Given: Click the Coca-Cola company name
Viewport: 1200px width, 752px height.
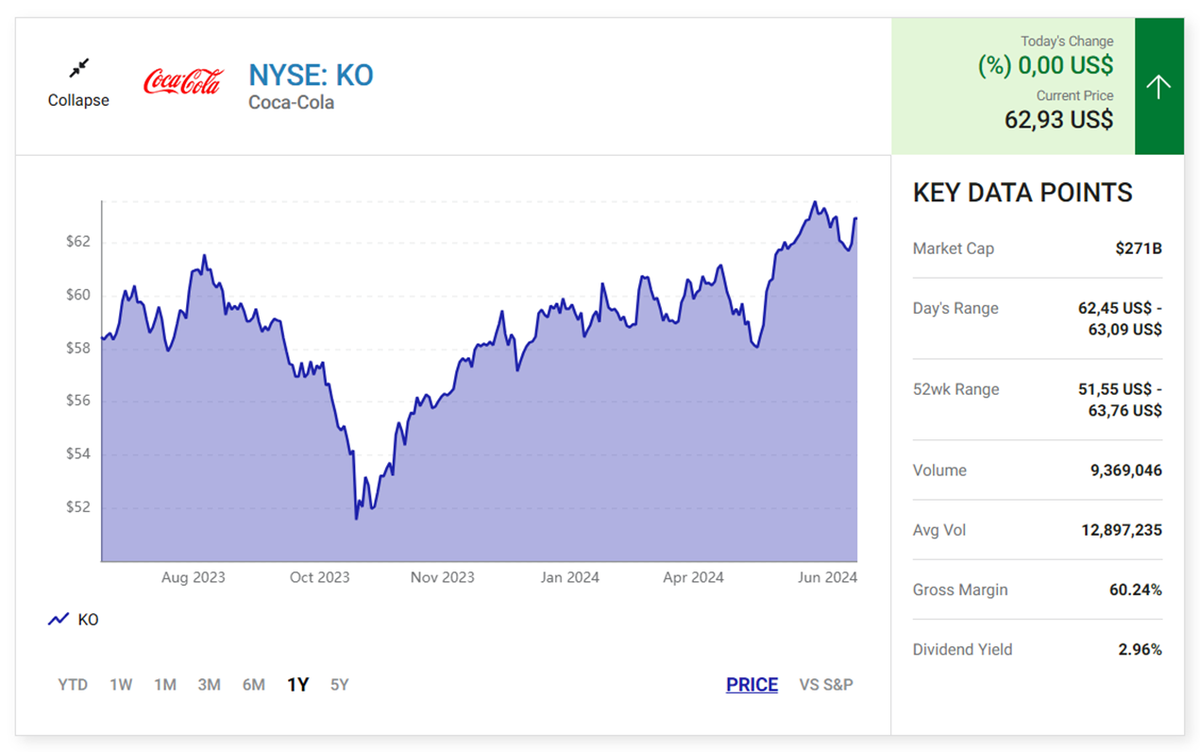Looking at the screenshot, I should [x=291, y=102].
